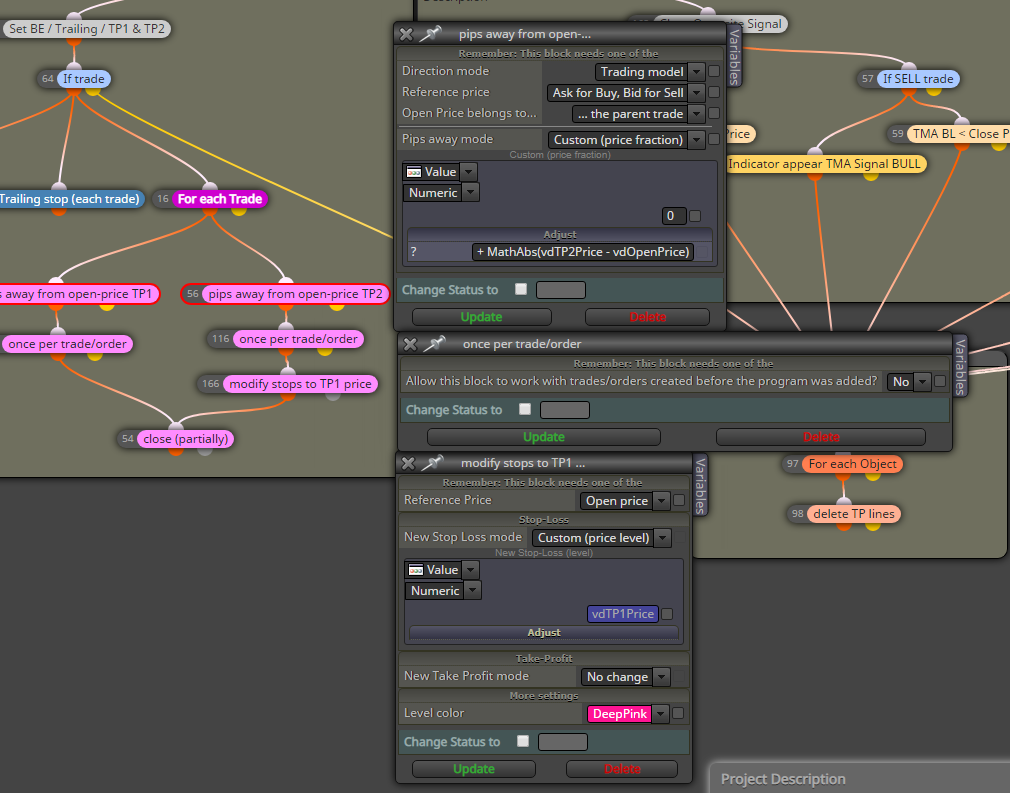
Task: Toggle checkbox next to Pips away mode
Action: 714,139
